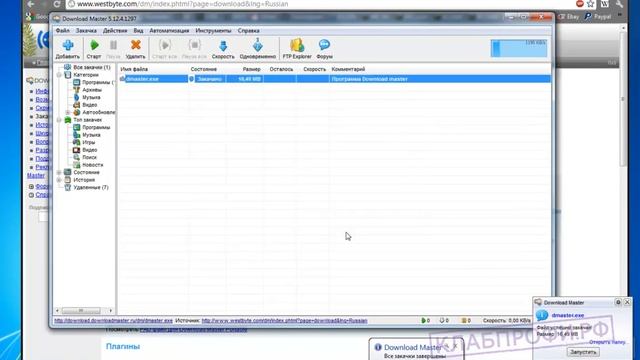This screenshot has height=360, width=640.
Task: Start the download with the Старт icon
Action: pyautogui.click(x=94, y=49)
